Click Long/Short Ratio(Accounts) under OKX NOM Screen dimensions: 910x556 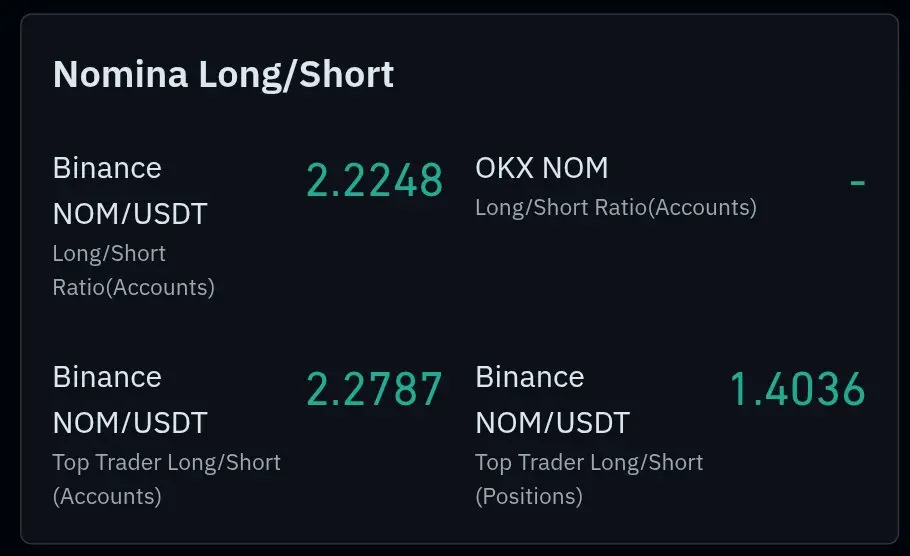pyautogui.click(x=616, y=208)
